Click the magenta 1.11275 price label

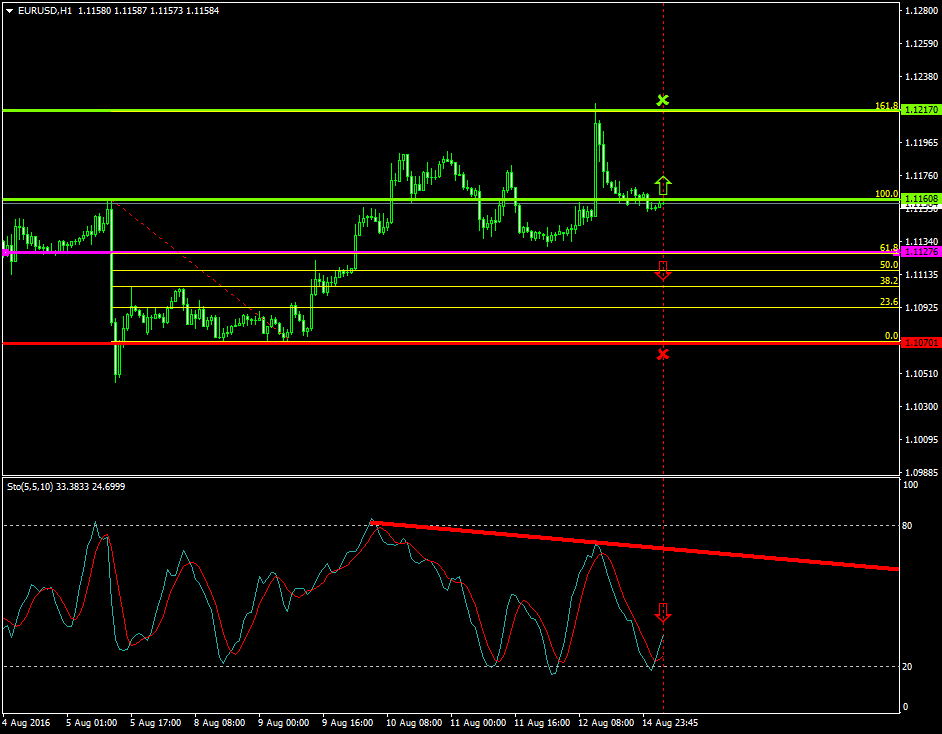919,252
